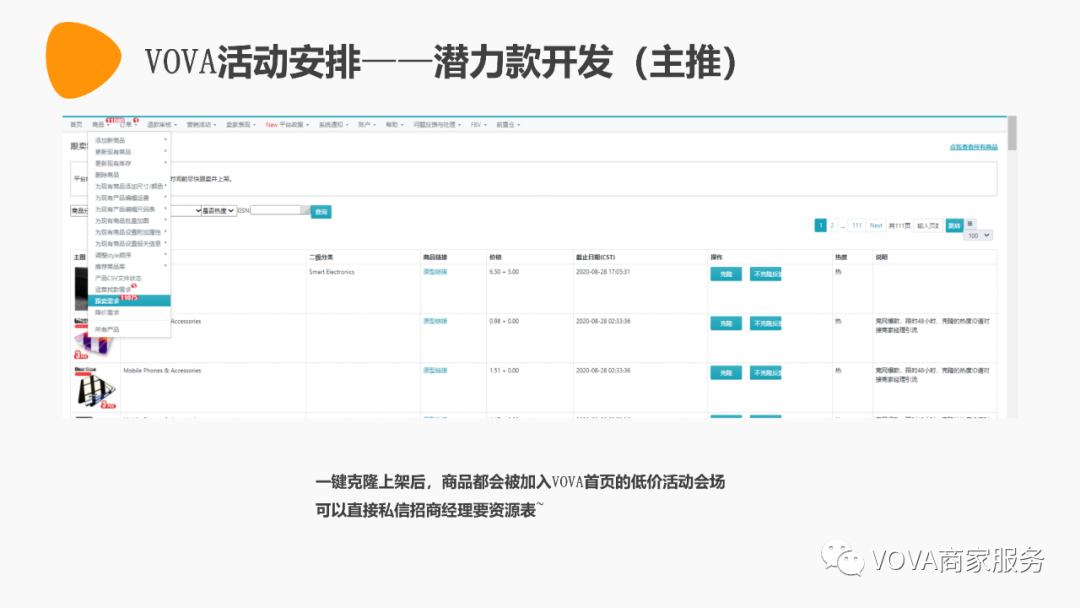Choose 所有产品 from the dropdown menu
This screenshot has width=1080, height=608.
pos(108,328)
